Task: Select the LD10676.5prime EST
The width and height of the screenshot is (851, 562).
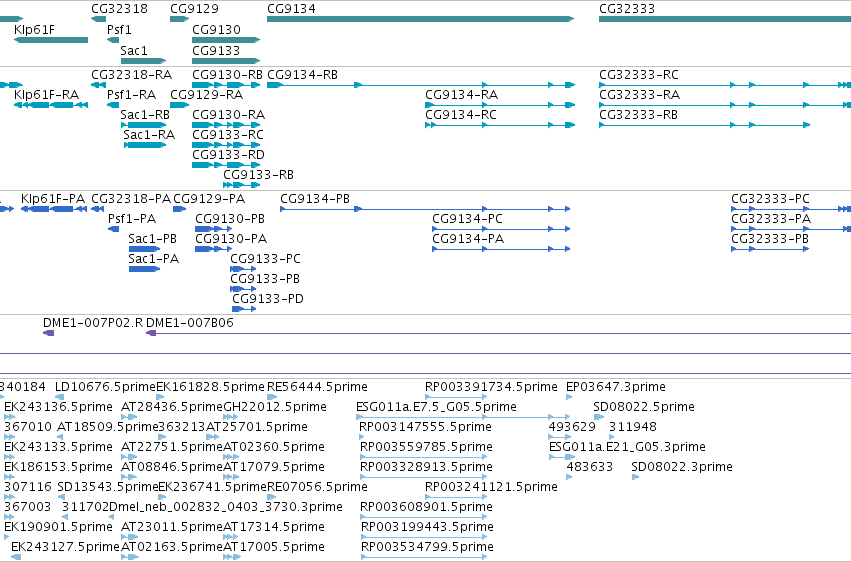Action: 61,397
